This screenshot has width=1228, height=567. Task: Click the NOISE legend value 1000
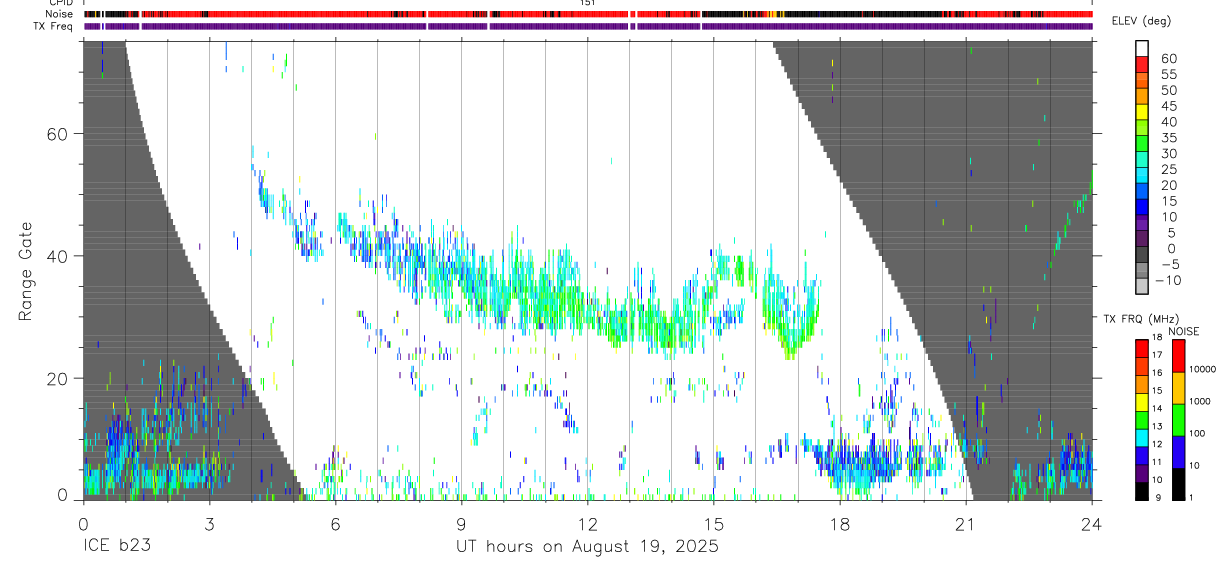click(1200, 402)
